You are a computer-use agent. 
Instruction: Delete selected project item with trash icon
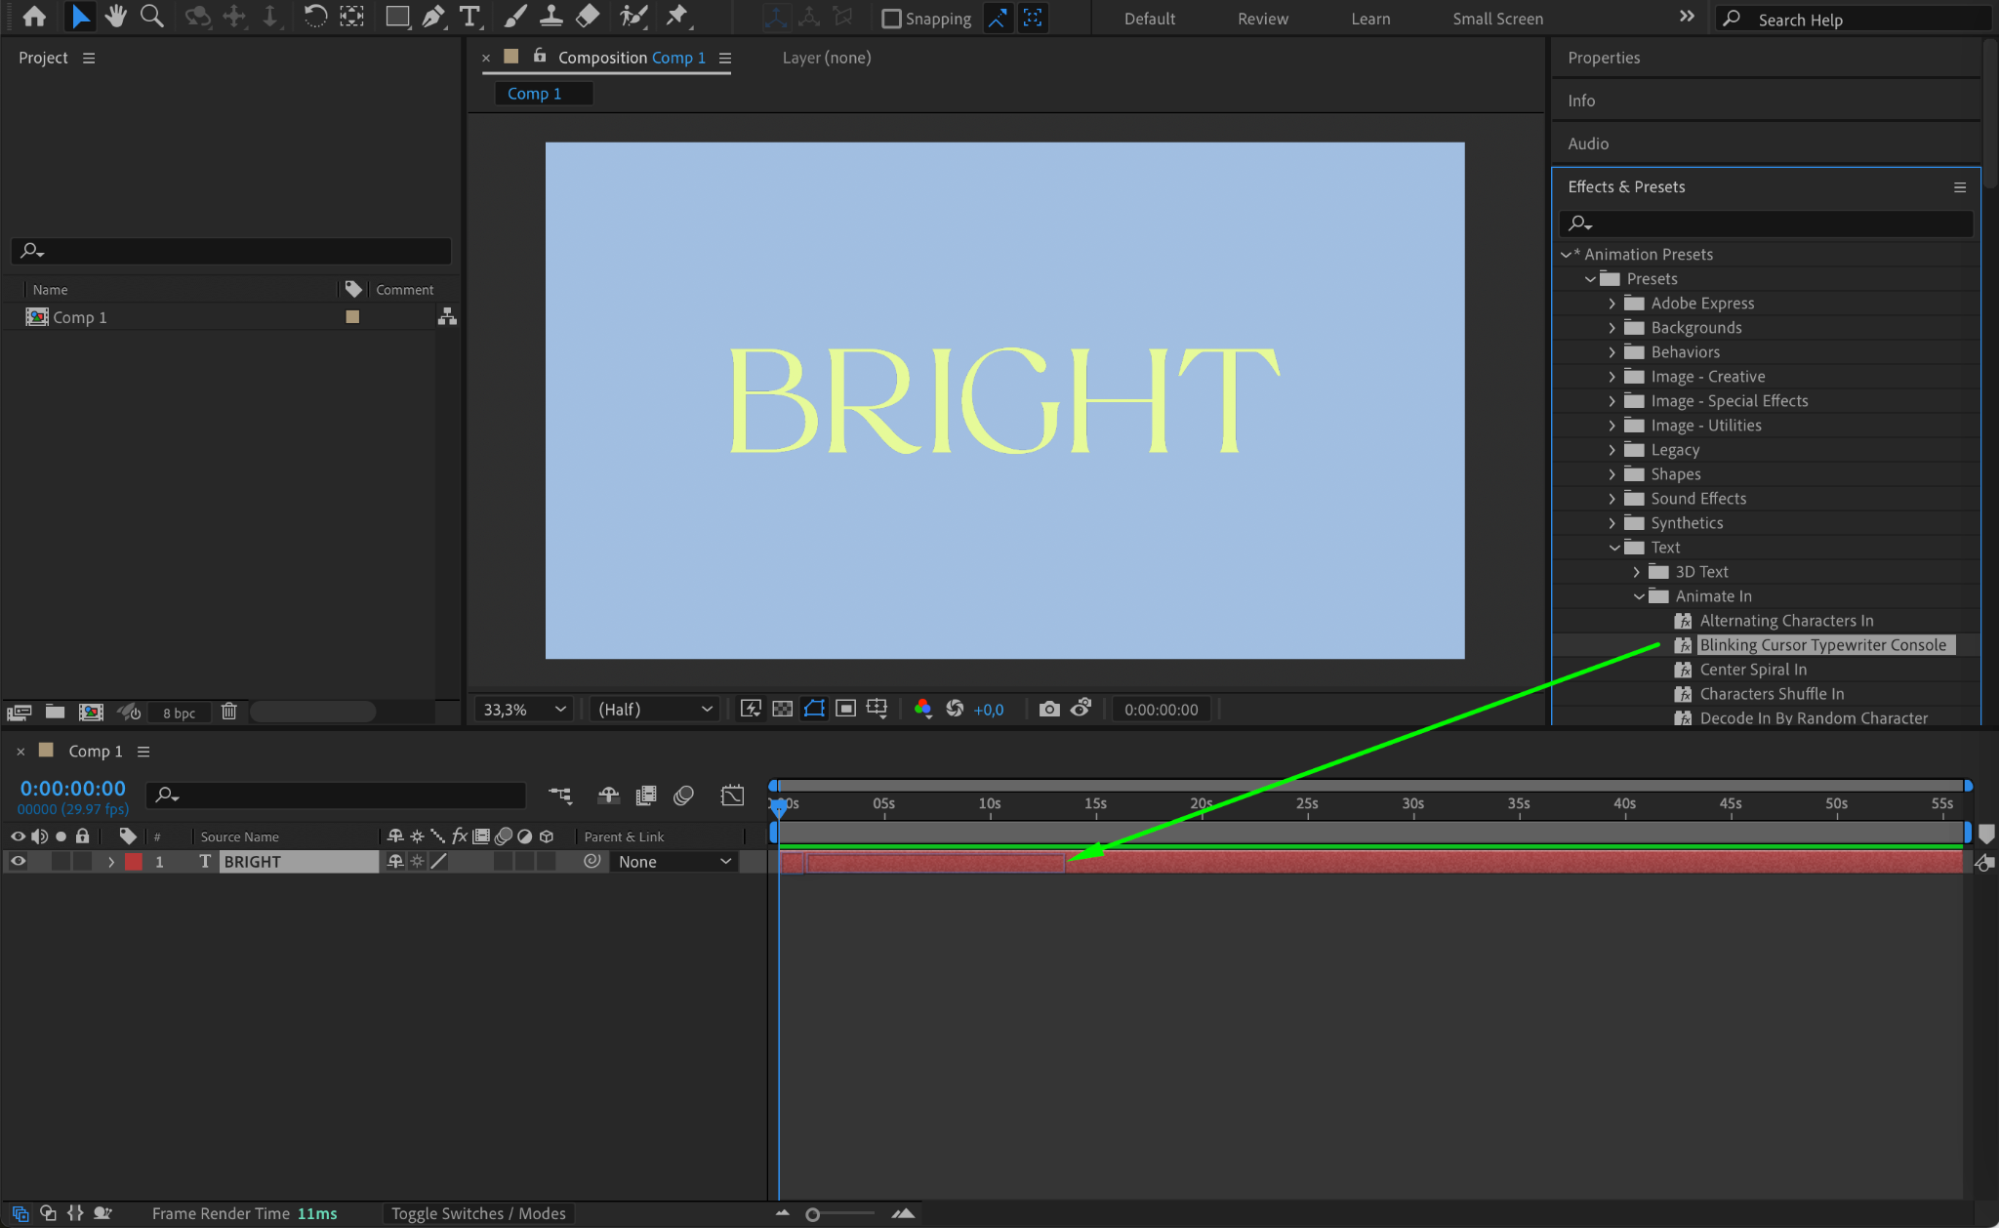[x=229, y=711]
